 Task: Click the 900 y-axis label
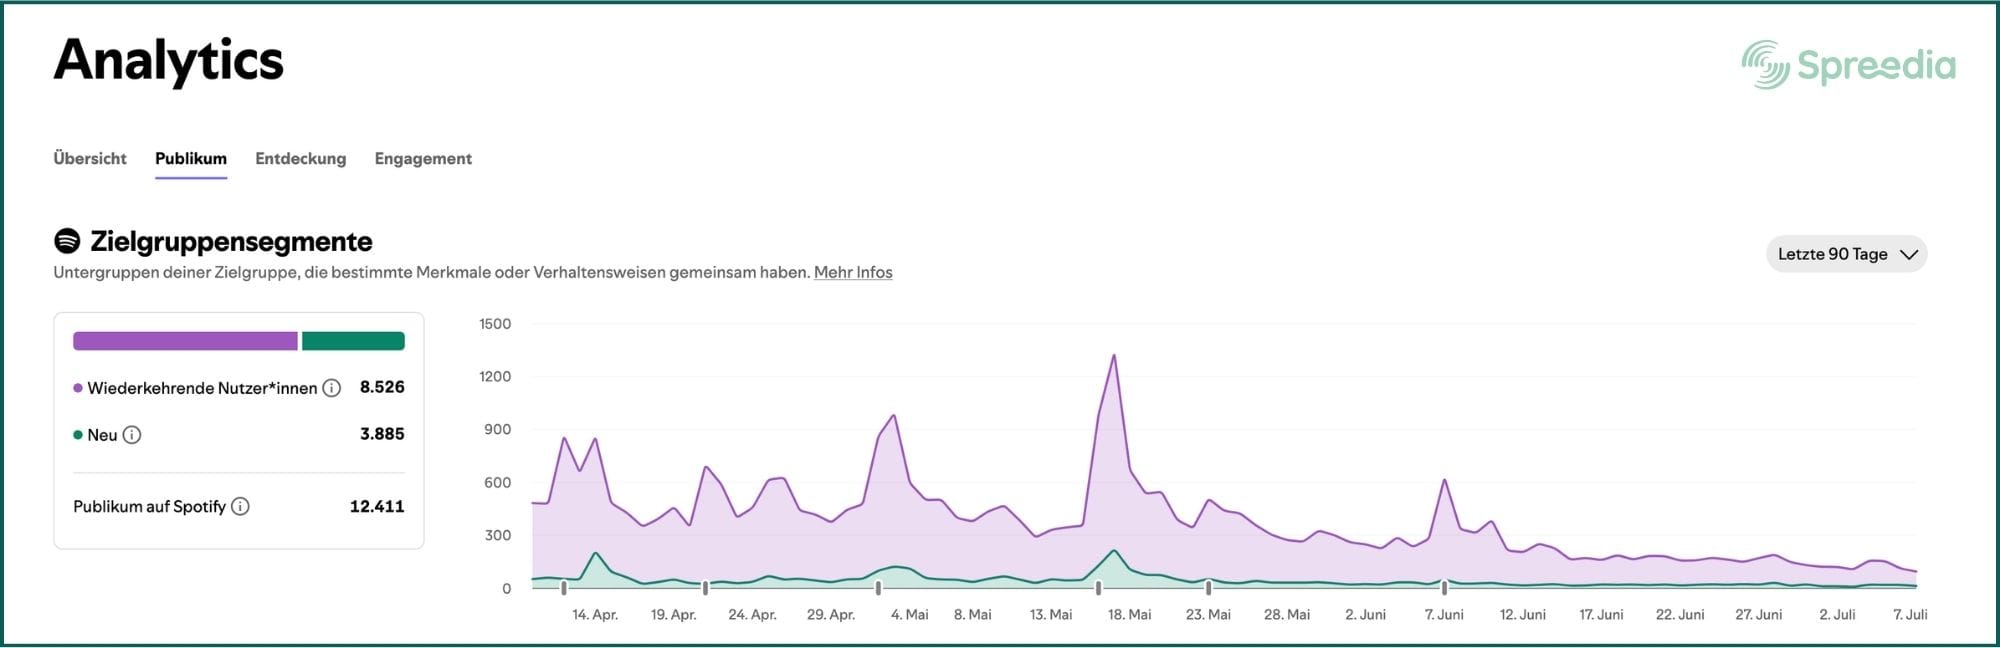tap(497, 430)
